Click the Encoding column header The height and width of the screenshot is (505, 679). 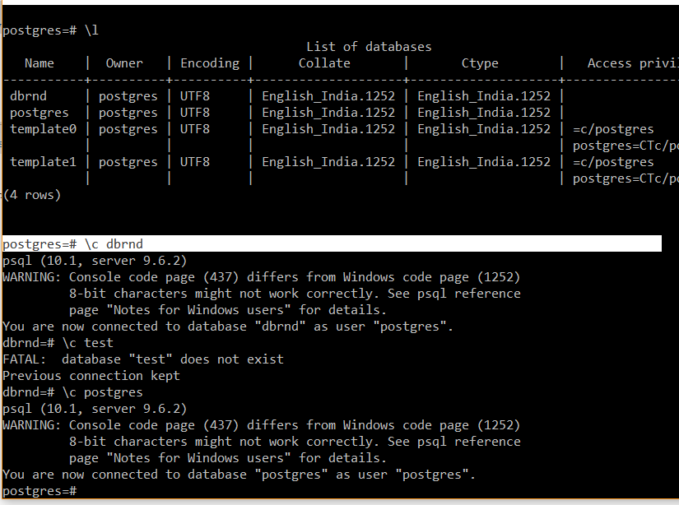click(x=210, y=64)
